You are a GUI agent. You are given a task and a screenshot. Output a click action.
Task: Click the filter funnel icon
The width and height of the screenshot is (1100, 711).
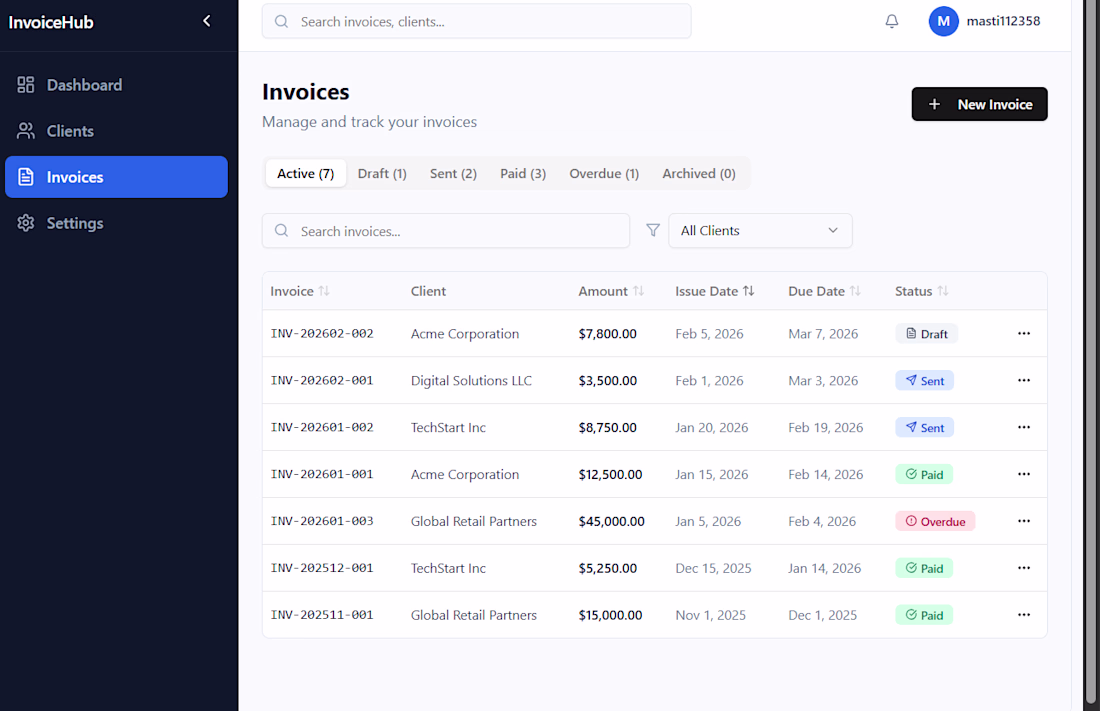point(652,230)
